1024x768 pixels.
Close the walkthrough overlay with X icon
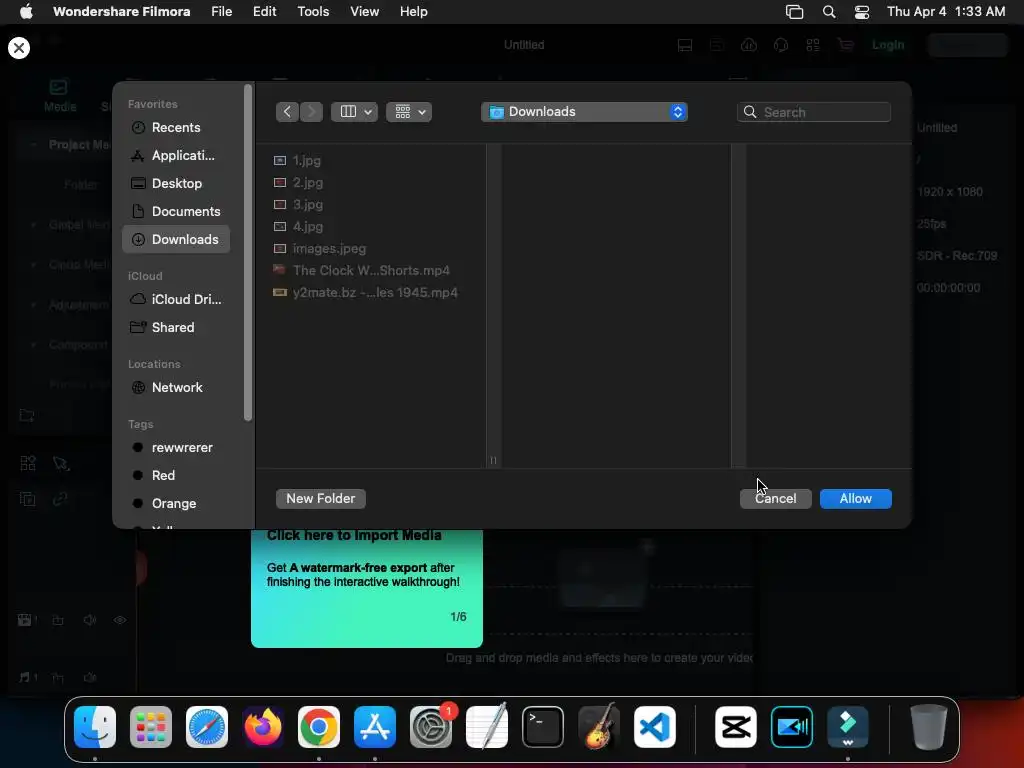point(19,48)
